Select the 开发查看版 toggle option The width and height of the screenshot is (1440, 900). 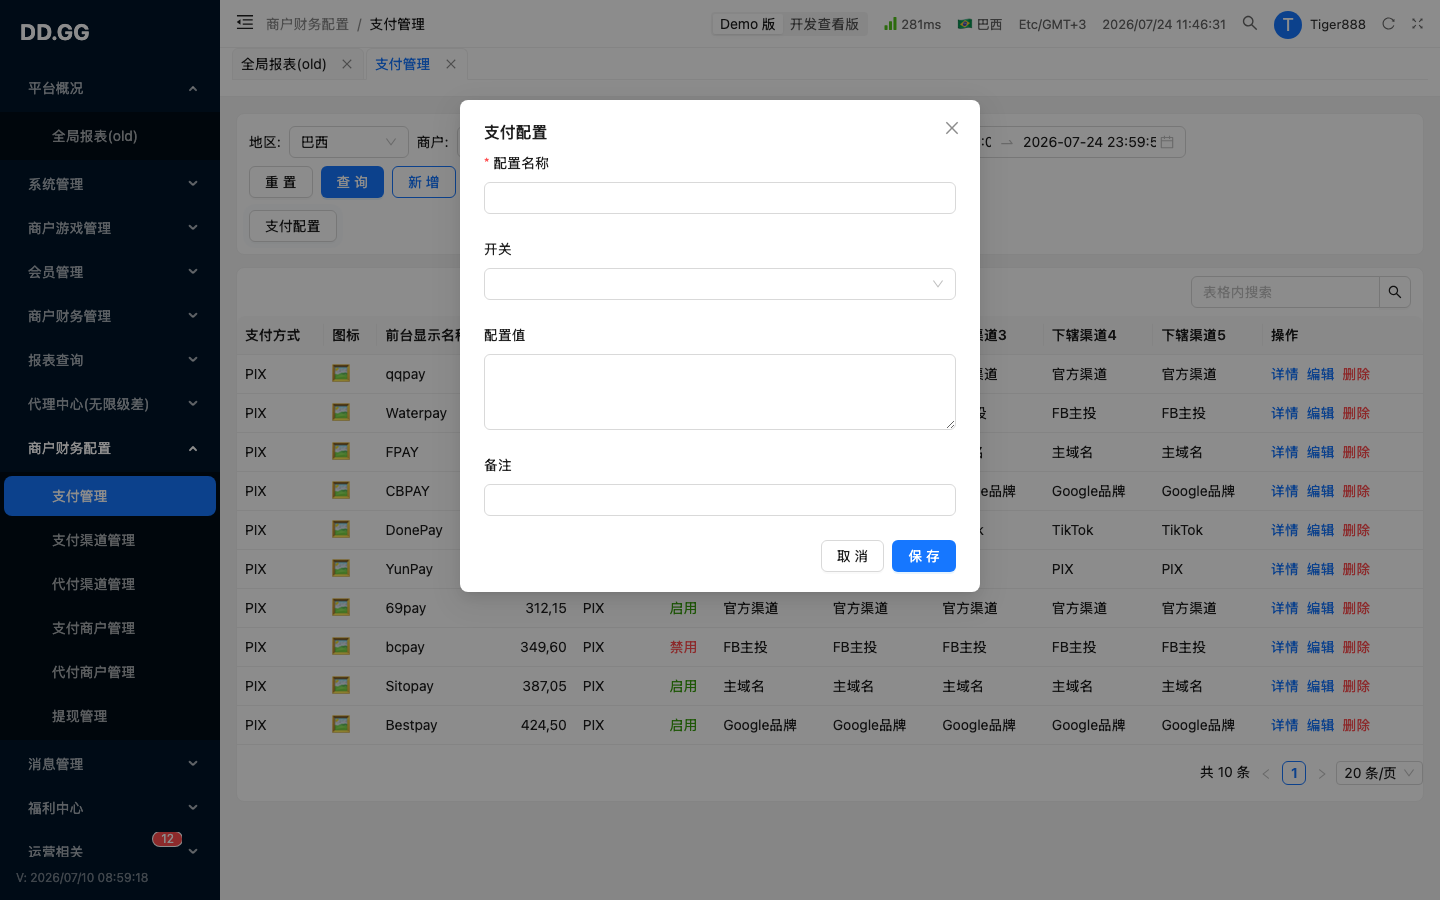pos(824,24)
